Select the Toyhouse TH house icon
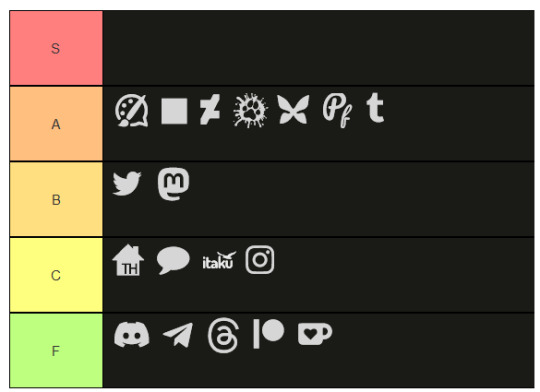The height and width of the screenshot is (392, 540). point(128,260)
